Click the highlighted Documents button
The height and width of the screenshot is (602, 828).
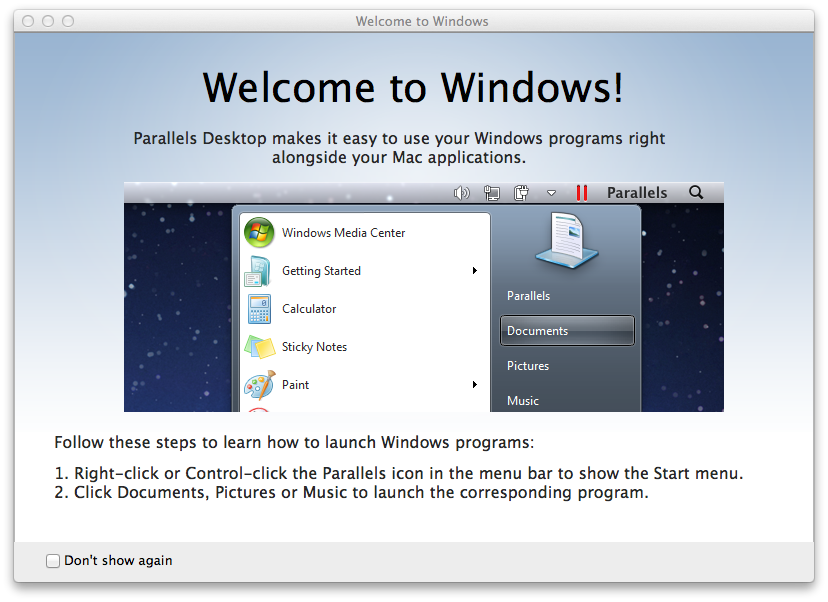[x=567, y=331]
